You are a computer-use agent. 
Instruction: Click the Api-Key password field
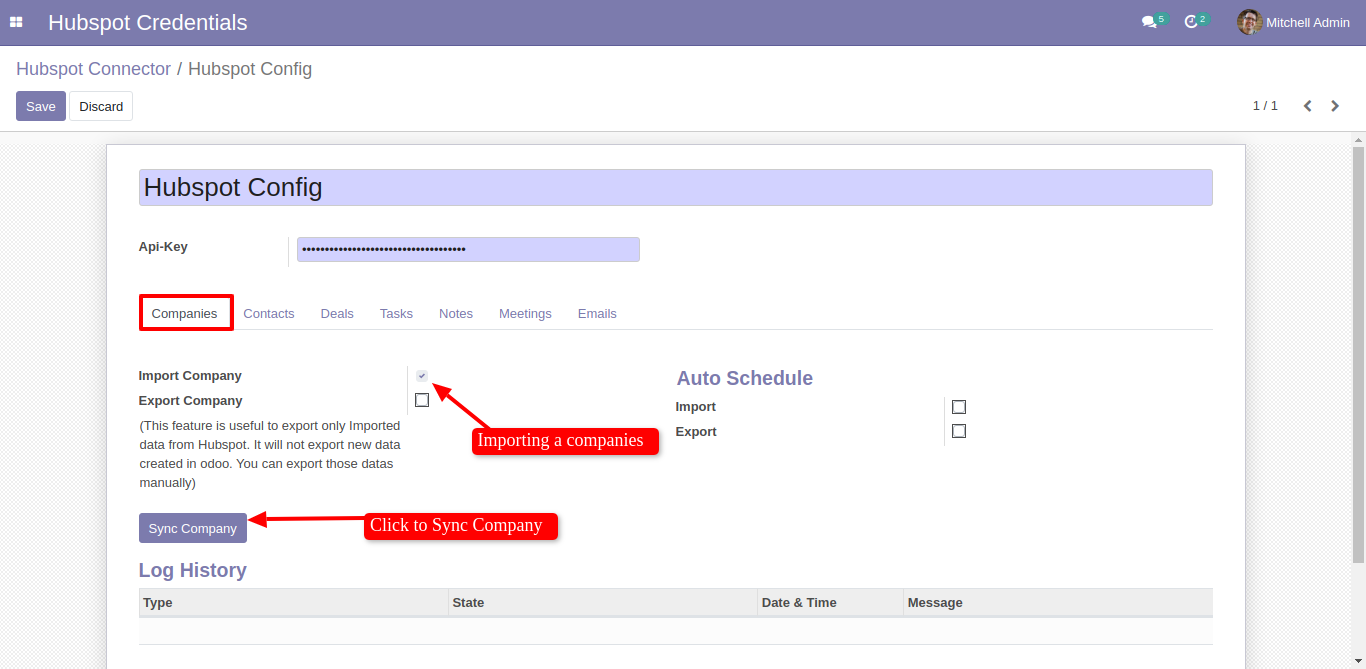point(468,249)
